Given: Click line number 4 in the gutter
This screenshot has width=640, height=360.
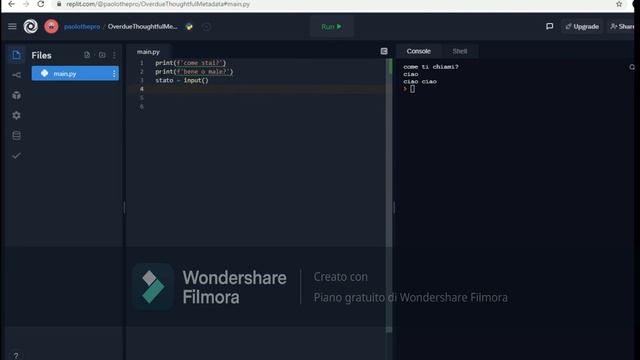Looking at the screenshot, I should pyautogui.click(x=142, y=89).
